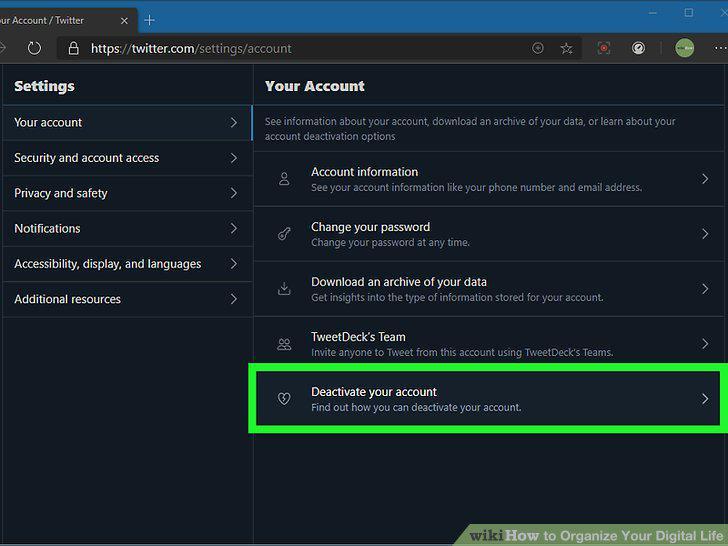728x546 pixels.
Task: Click chevron next to Notifications
Action: coord(234,228)
